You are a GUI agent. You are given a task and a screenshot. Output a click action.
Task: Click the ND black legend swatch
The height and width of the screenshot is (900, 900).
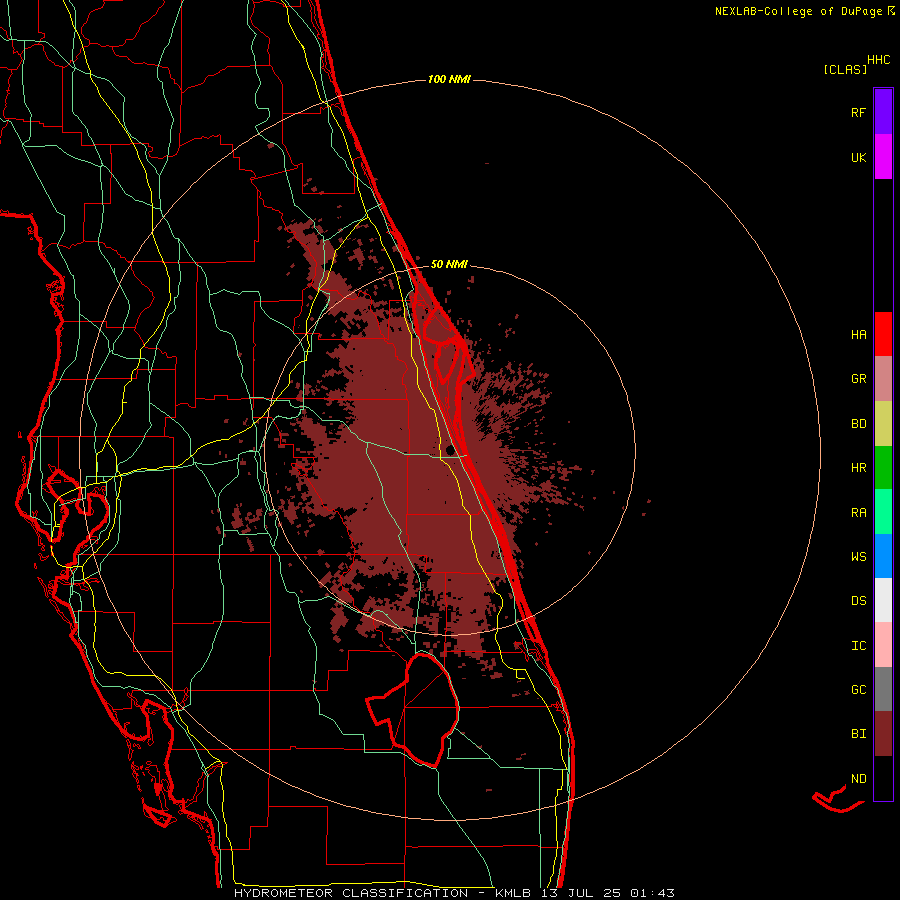tap(883, 778)
